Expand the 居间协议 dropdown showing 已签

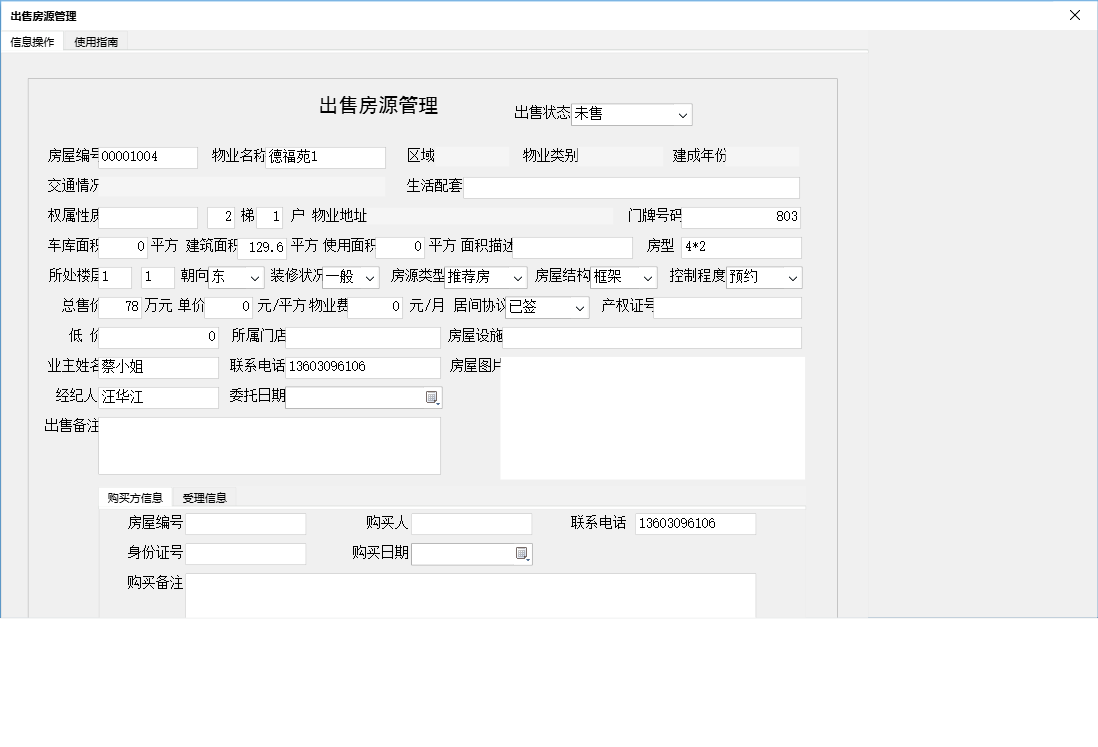point(580,308)
